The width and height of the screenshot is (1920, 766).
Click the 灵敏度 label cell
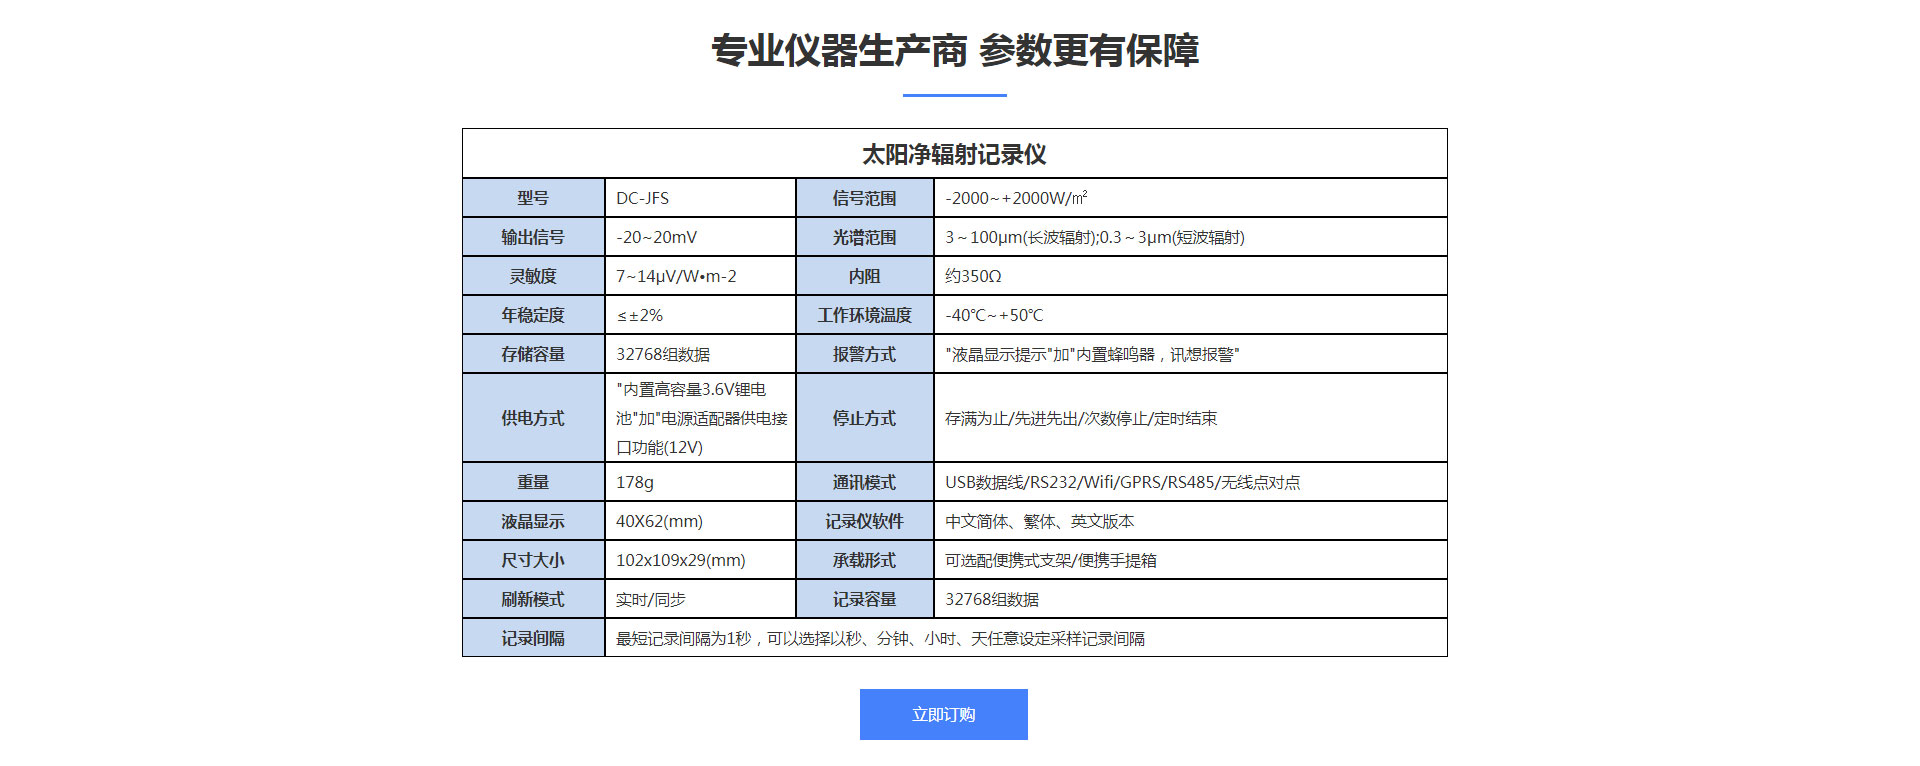click(533, 276)
